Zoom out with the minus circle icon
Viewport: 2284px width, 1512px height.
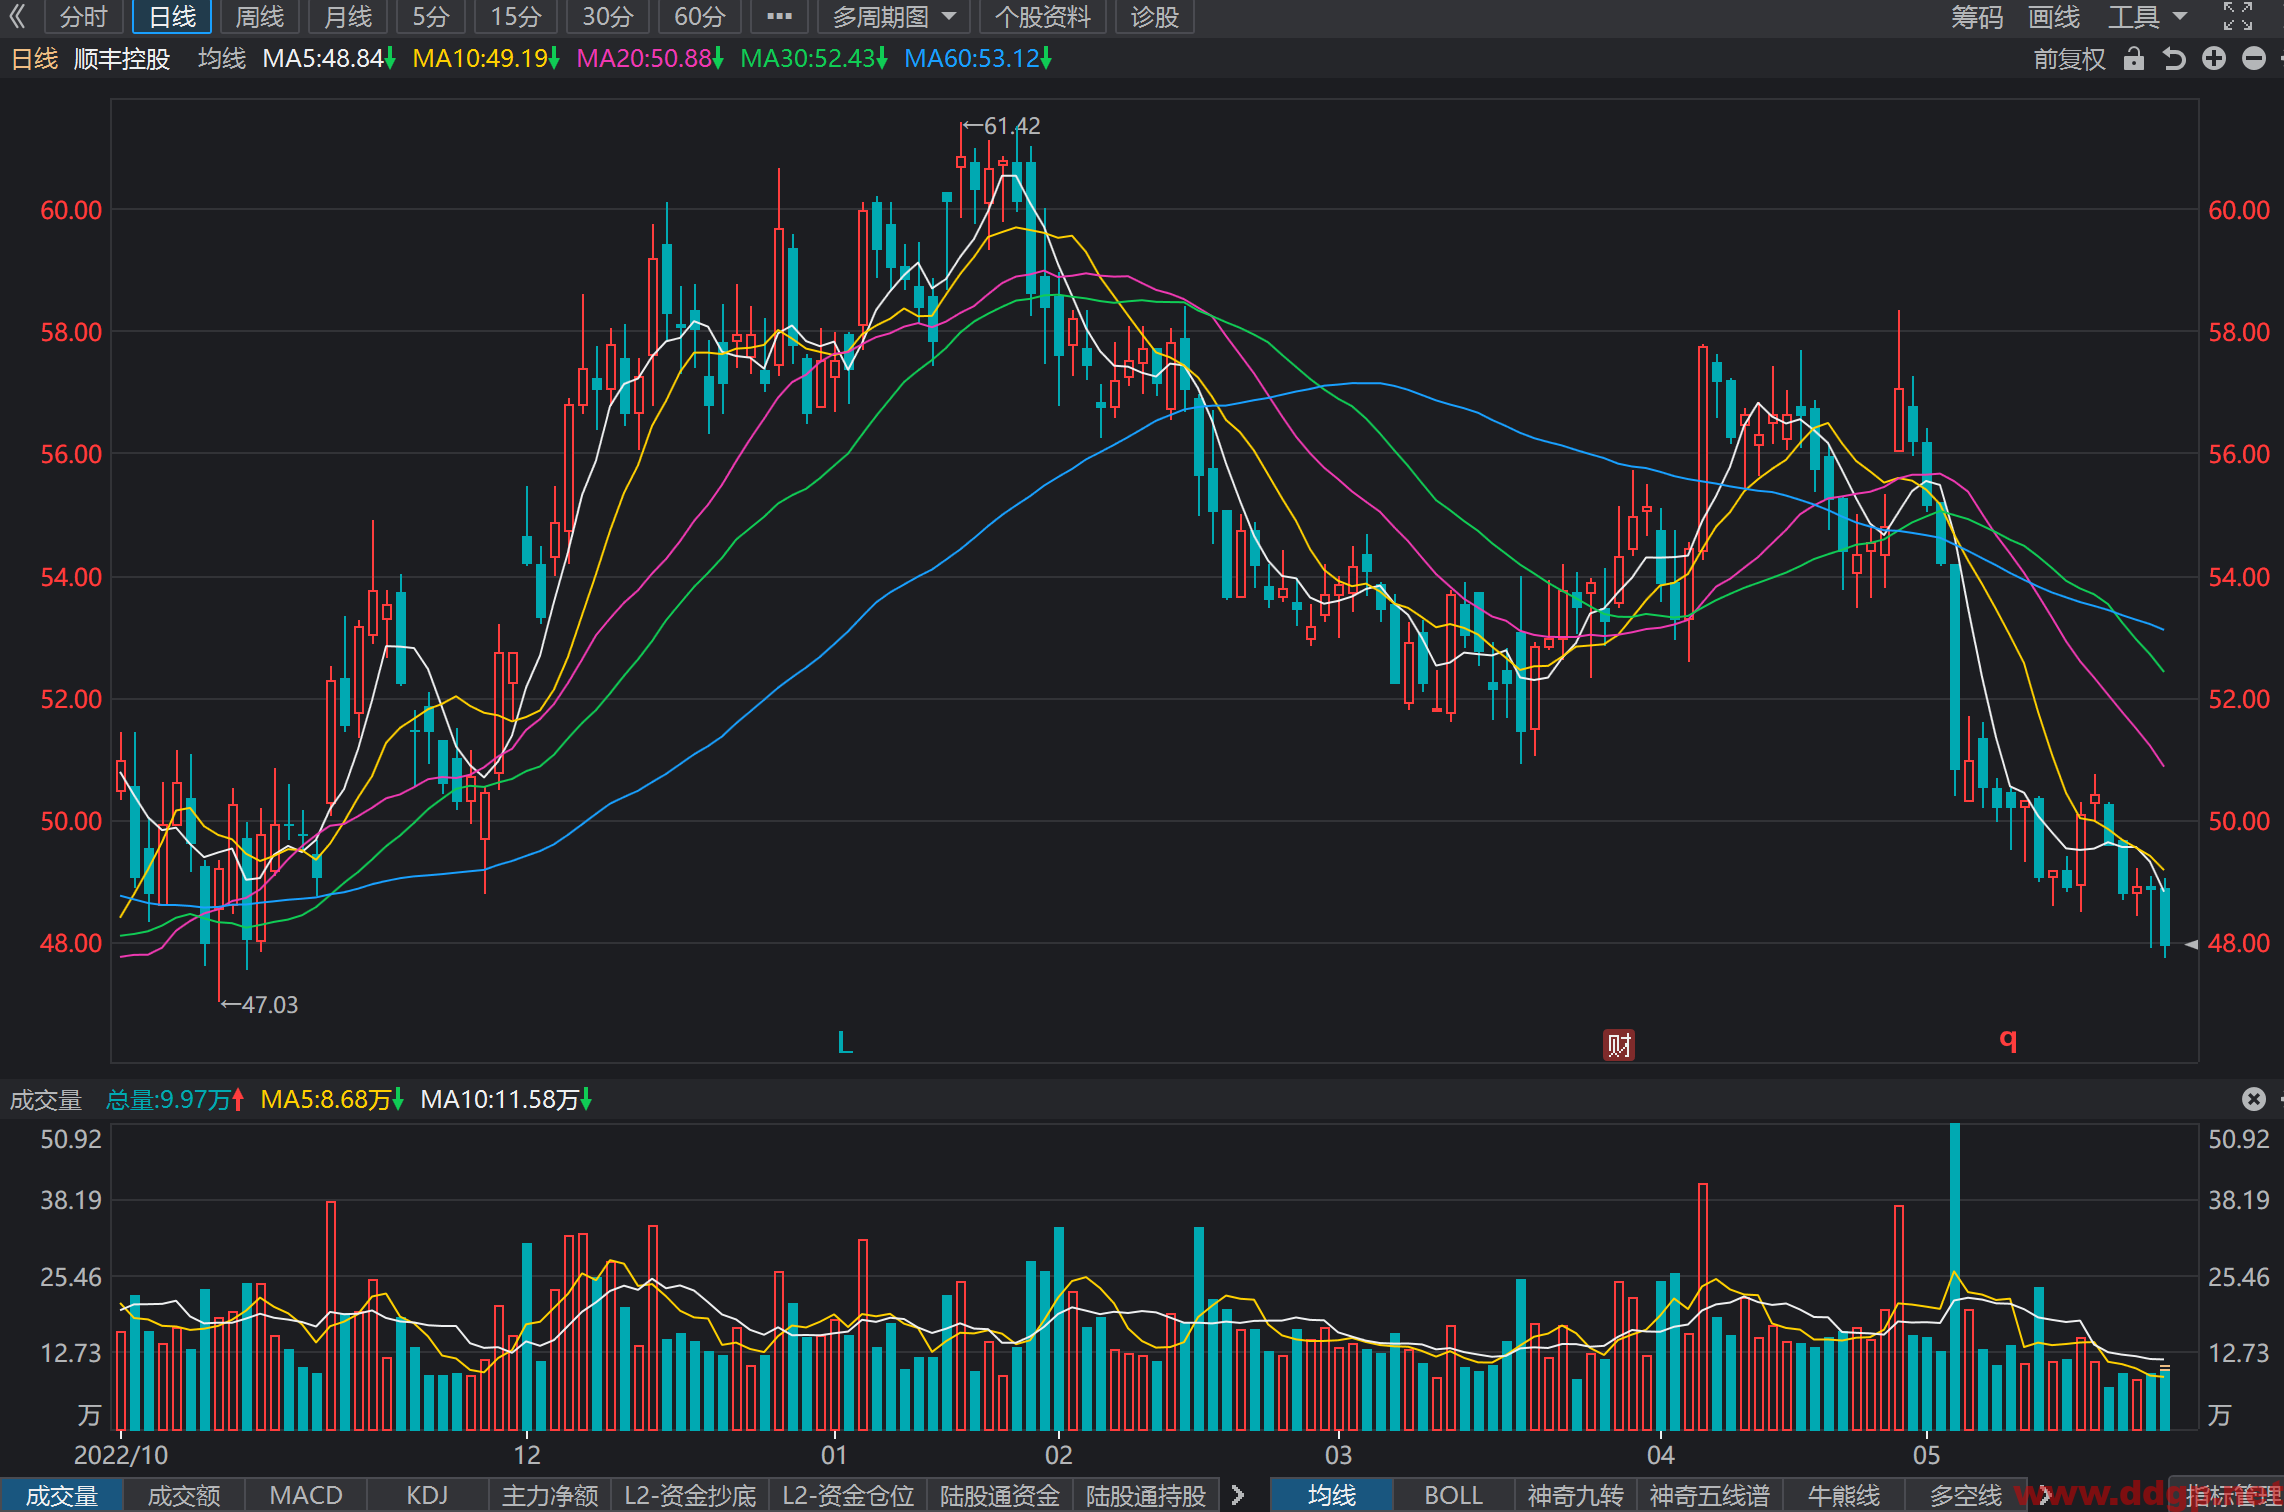point(2254,59)
